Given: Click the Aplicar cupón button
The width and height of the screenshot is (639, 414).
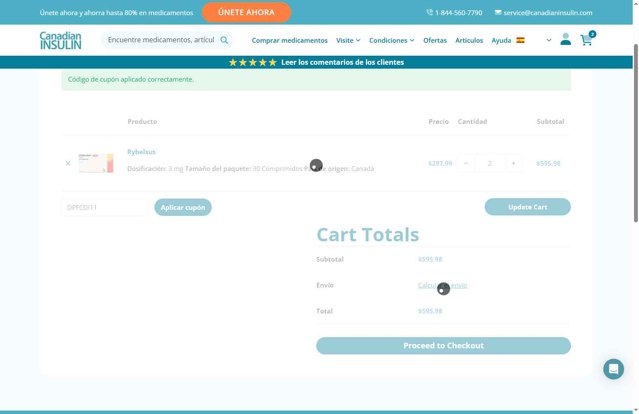Looking at the screenshot, I should click(x=183, y=207).
